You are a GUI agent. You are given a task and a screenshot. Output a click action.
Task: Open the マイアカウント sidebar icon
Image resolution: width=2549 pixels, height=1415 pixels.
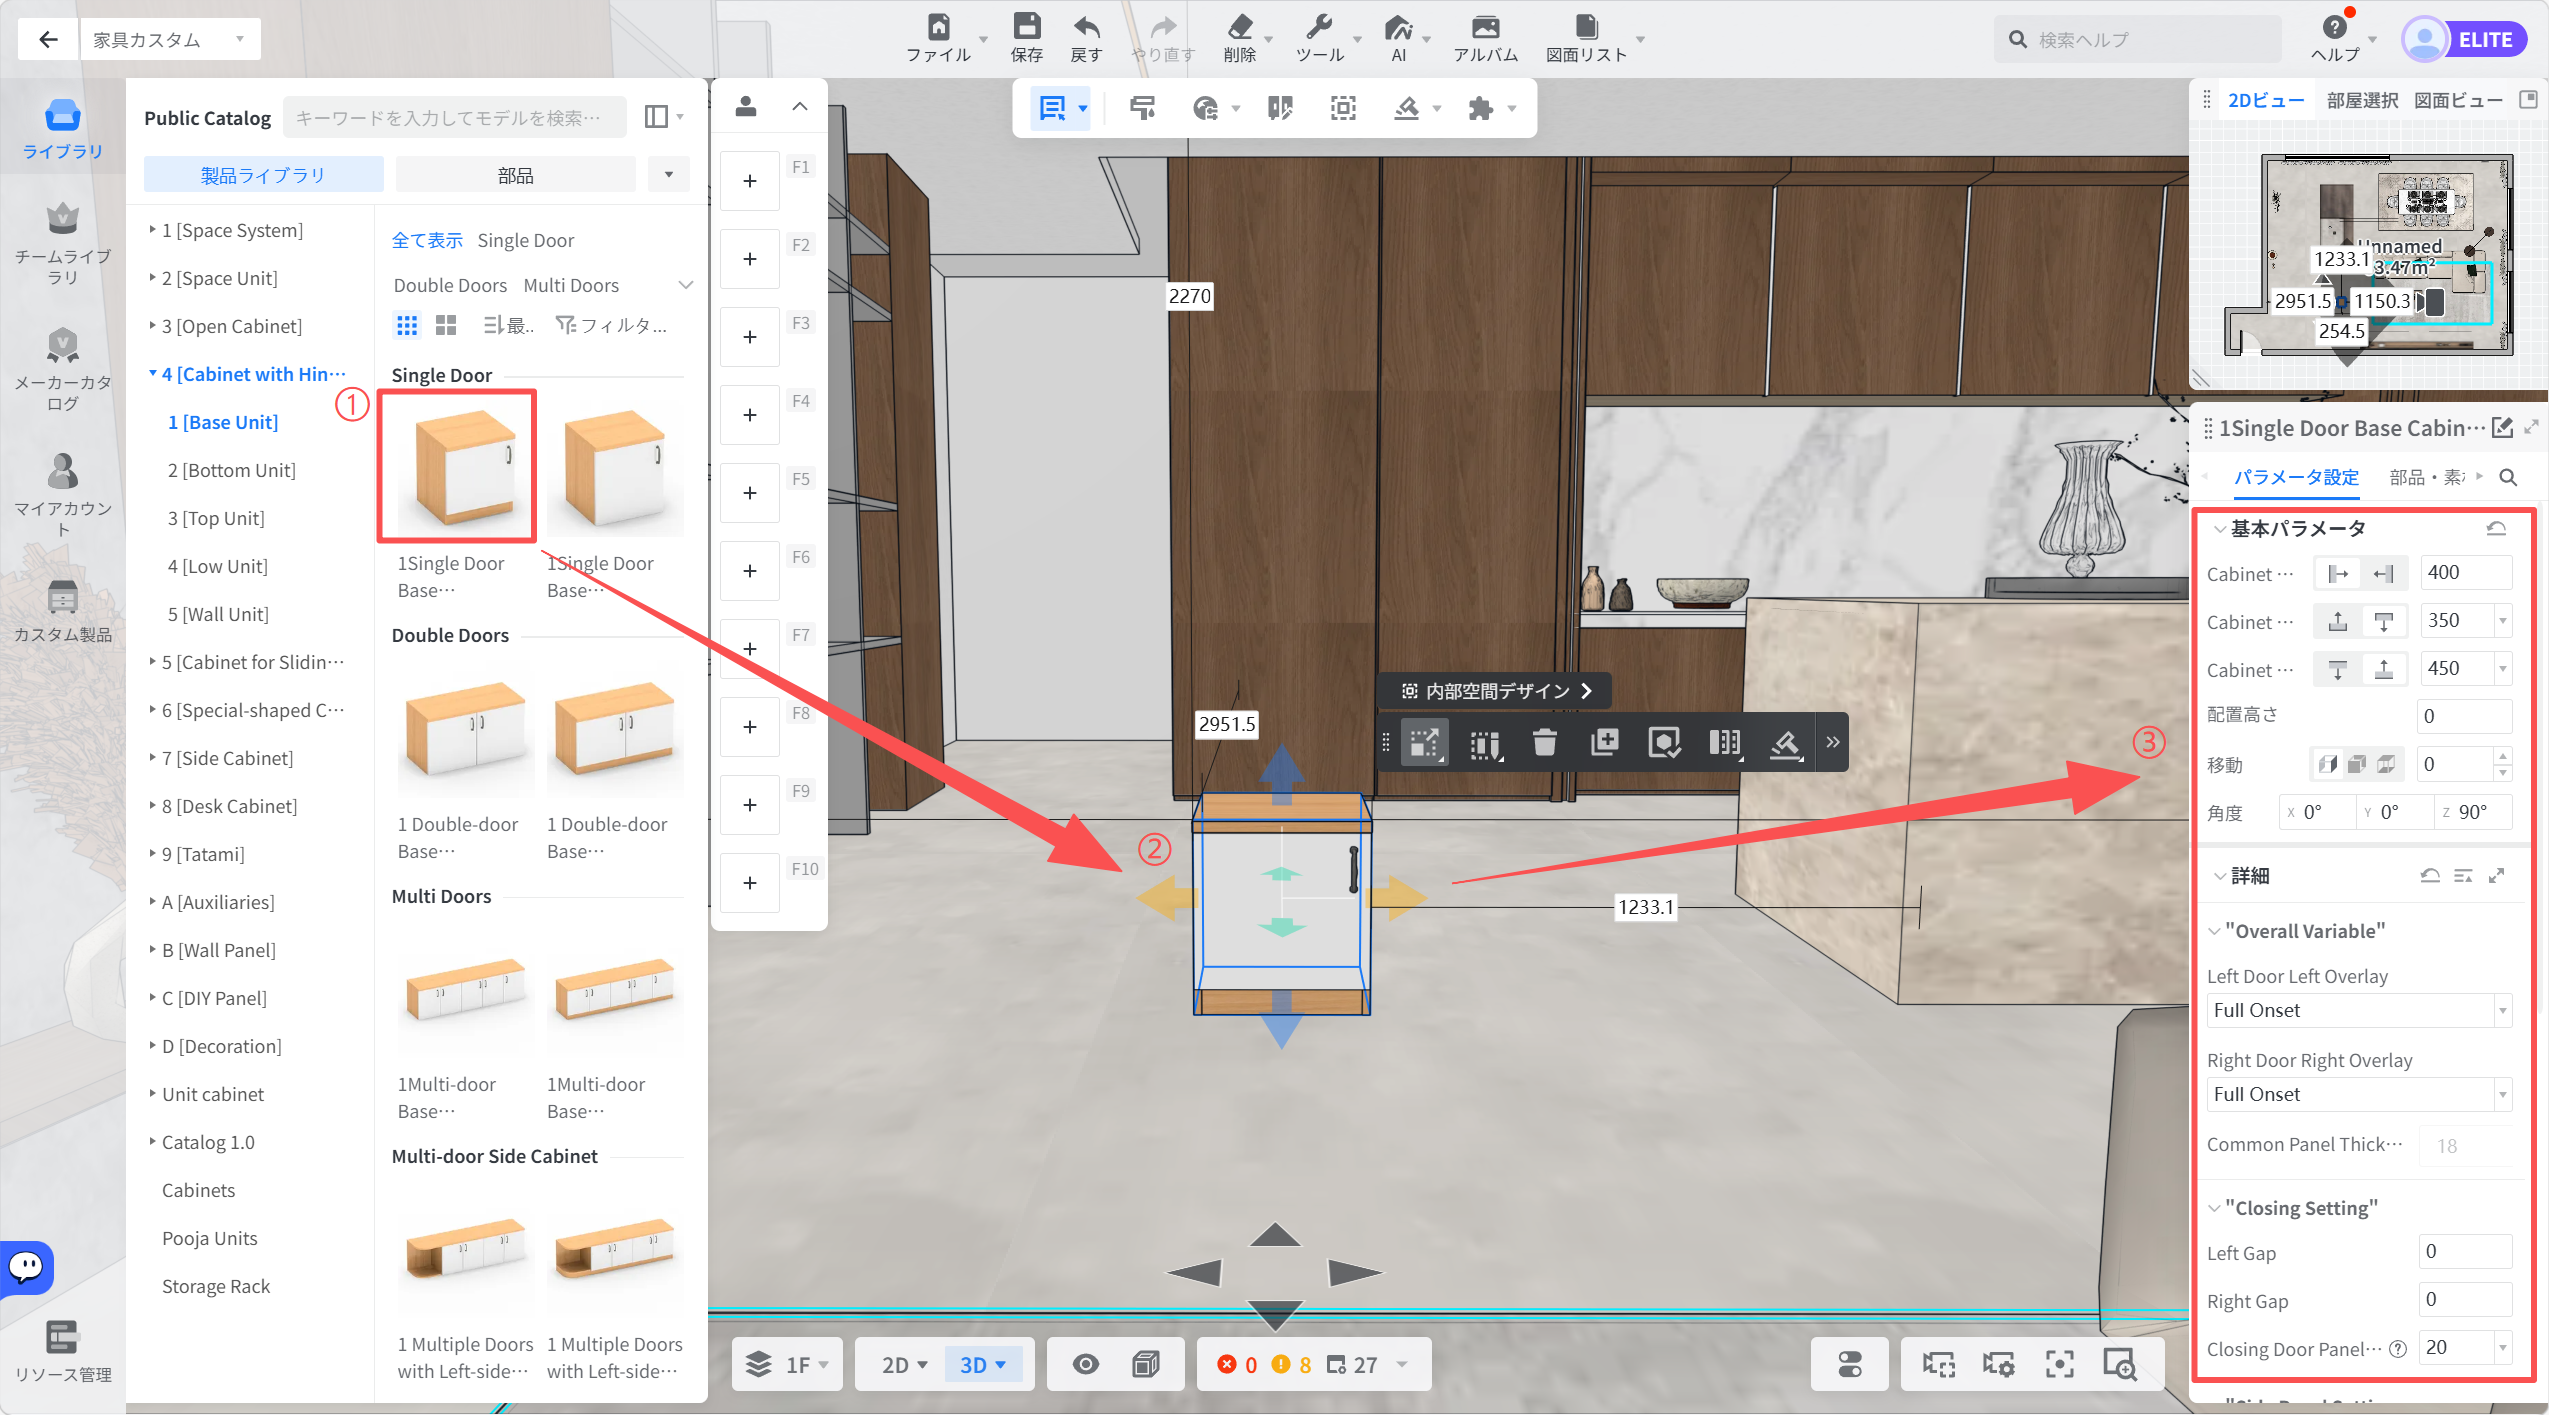point(63,471)
